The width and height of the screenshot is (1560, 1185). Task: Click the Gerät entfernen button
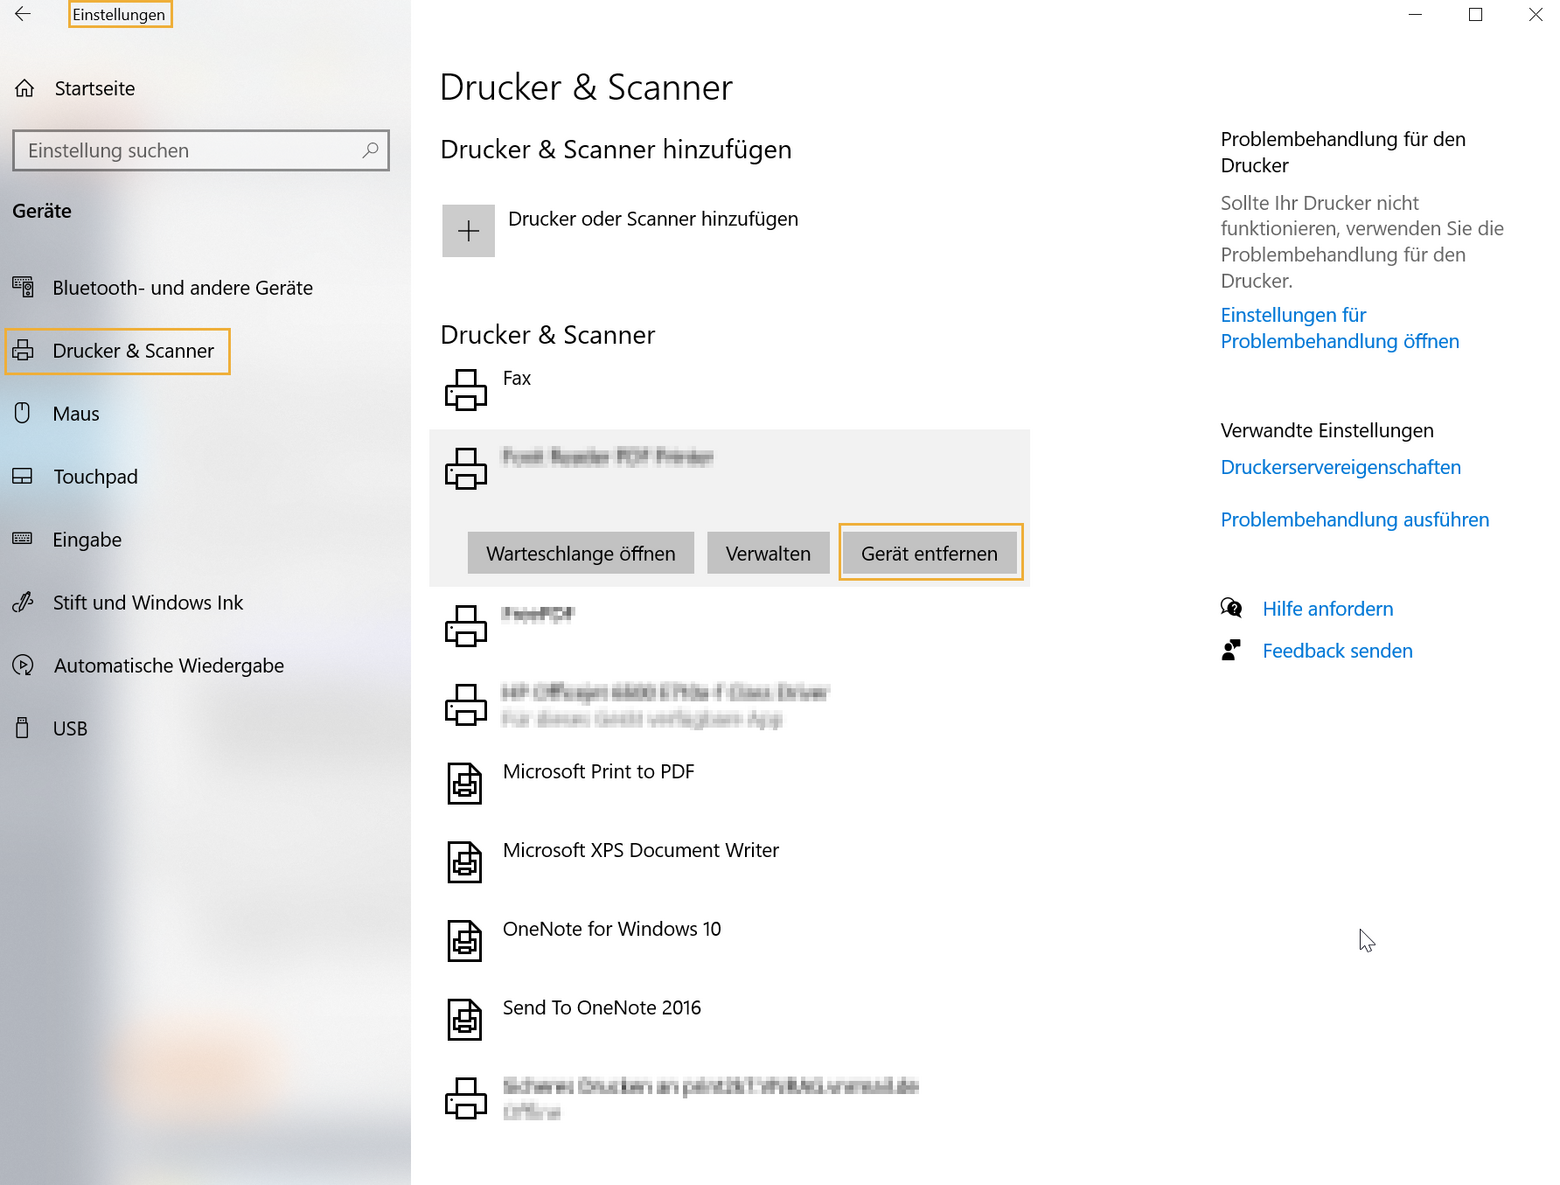pos(929,552)
